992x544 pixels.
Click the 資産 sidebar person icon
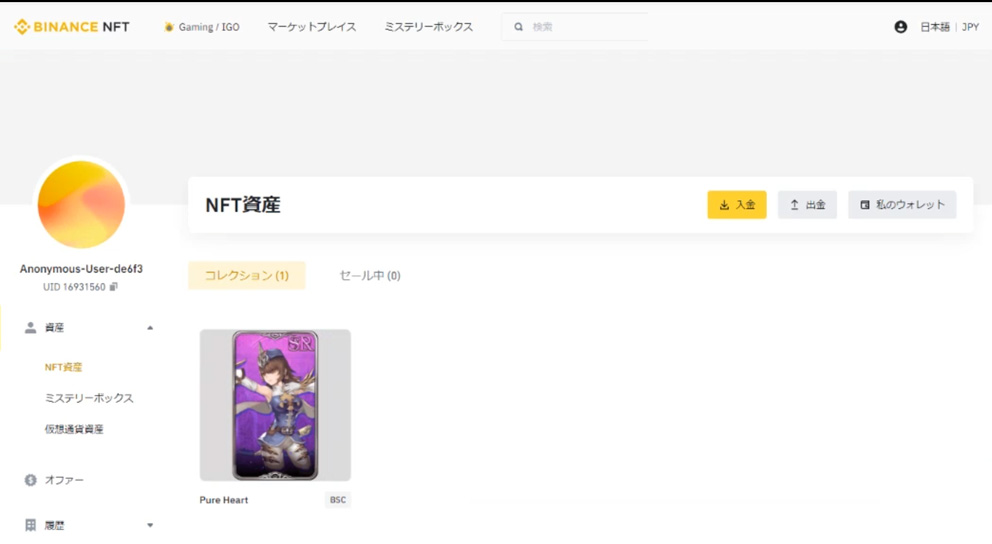pyautogui.click(x=30, y=327)
